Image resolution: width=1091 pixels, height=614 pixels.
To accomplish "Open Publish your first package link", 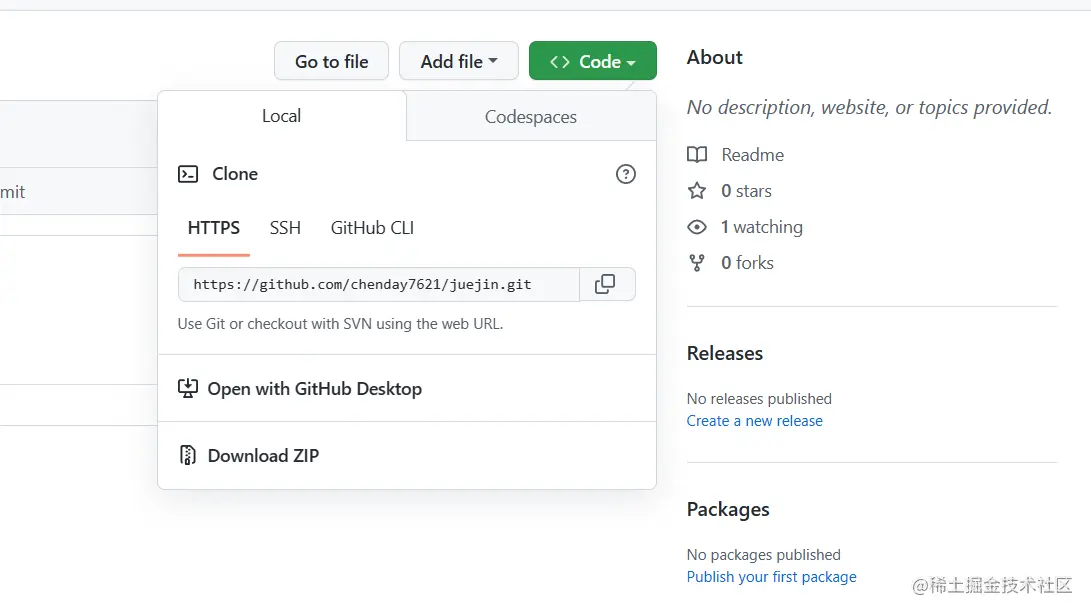I will click(771, 577).
